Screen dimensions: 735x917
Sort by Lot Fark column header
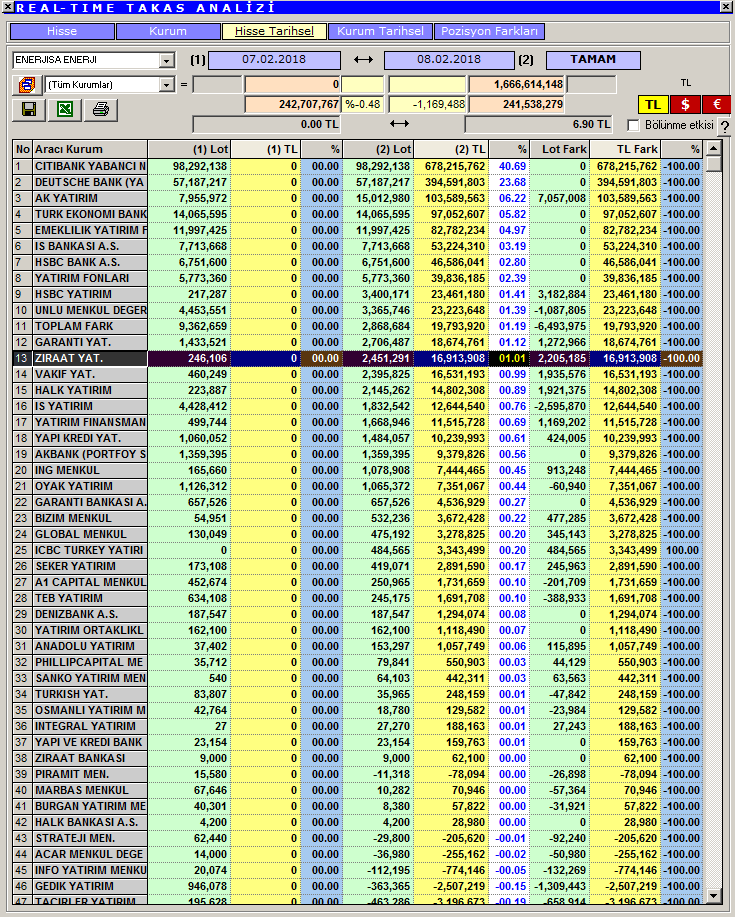pos(560,149)
